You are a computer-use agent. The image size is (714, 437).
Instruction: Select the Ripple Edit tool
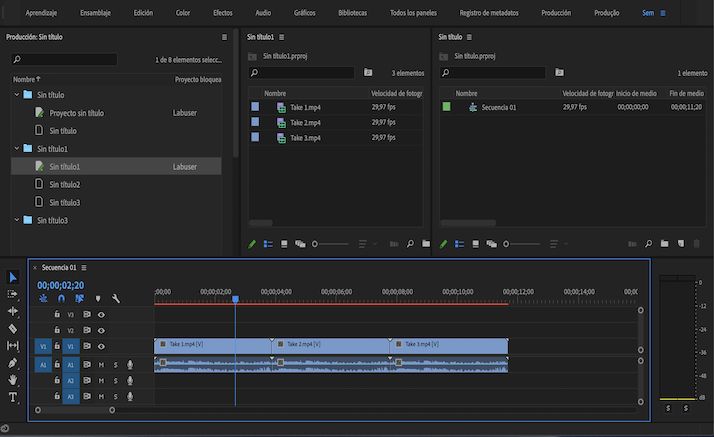point(13,311)
